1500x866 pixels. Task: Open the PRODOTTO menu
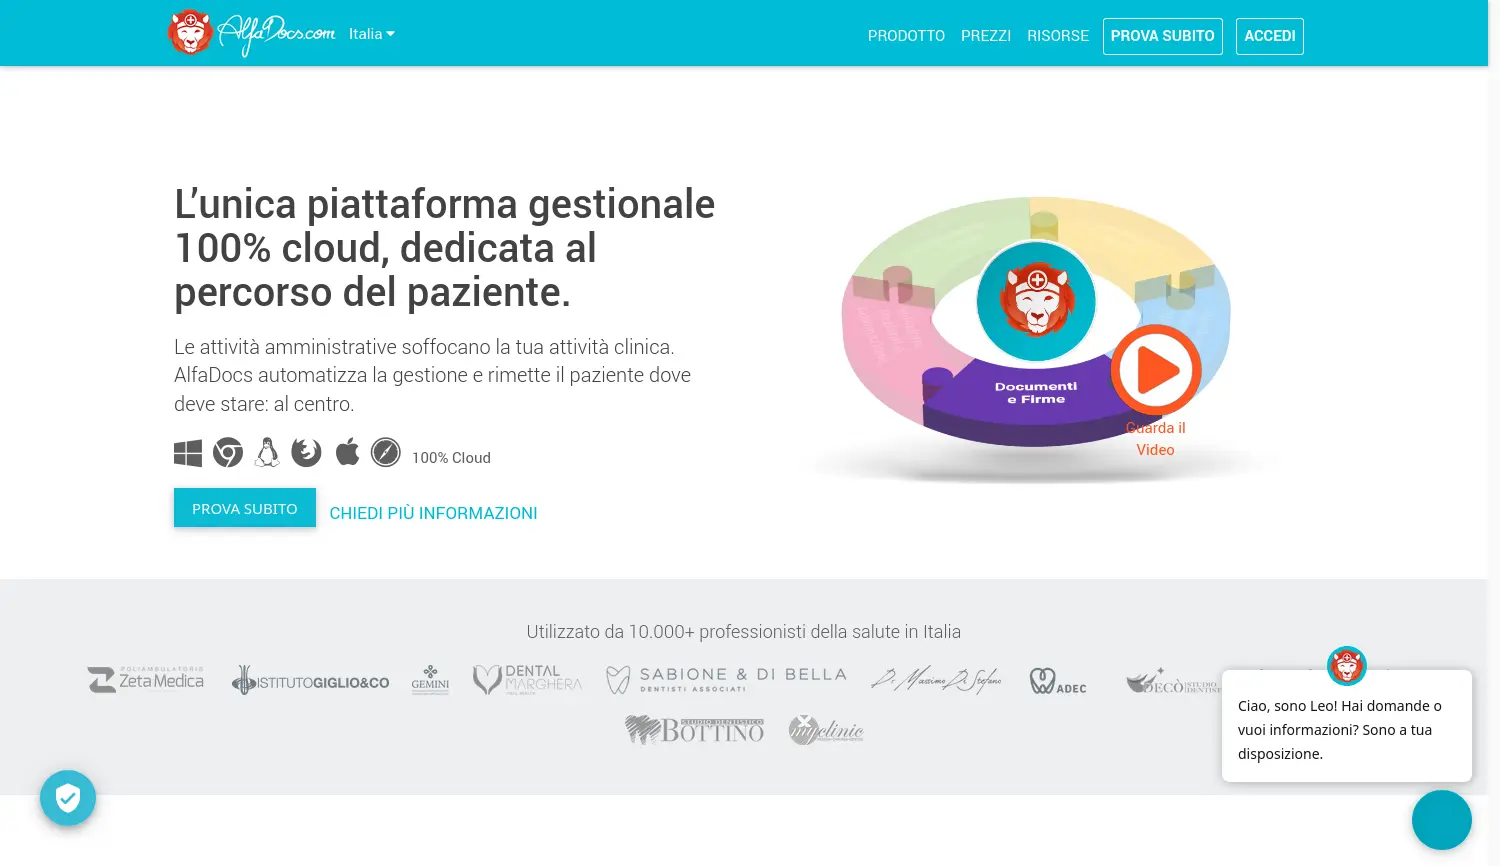pyautogui.click(x=906, y=36)
